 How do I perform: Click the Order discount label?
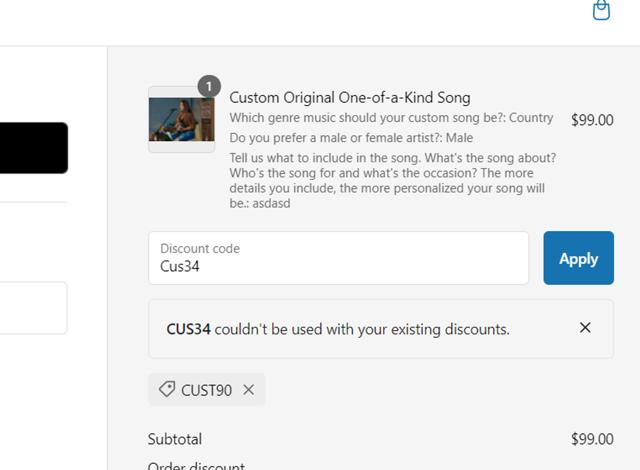196,465
